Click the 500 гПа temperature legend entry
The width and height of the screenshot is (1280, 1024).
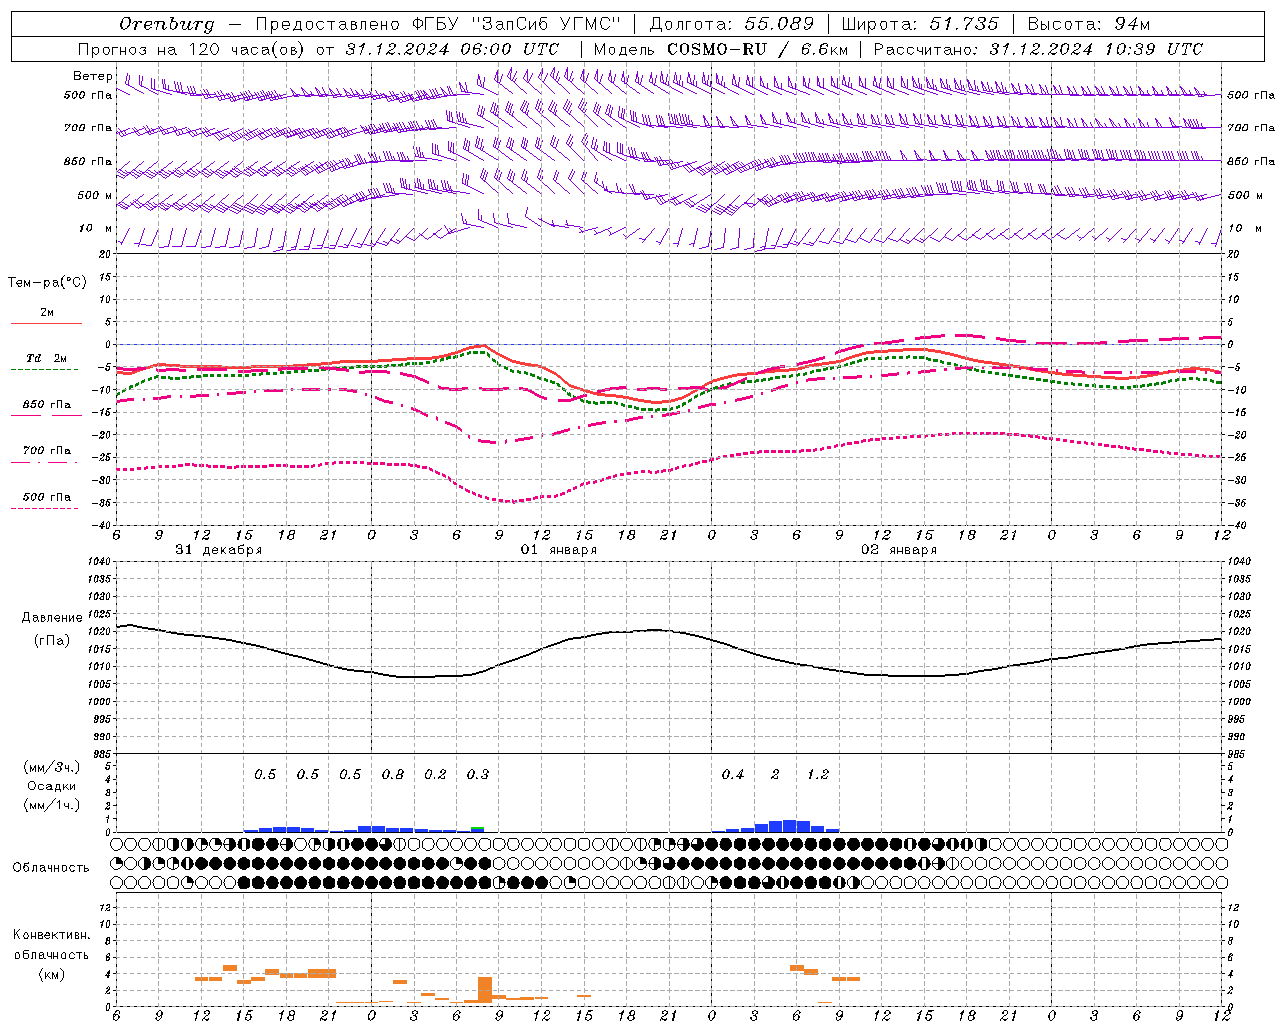(x=46, y=497)
